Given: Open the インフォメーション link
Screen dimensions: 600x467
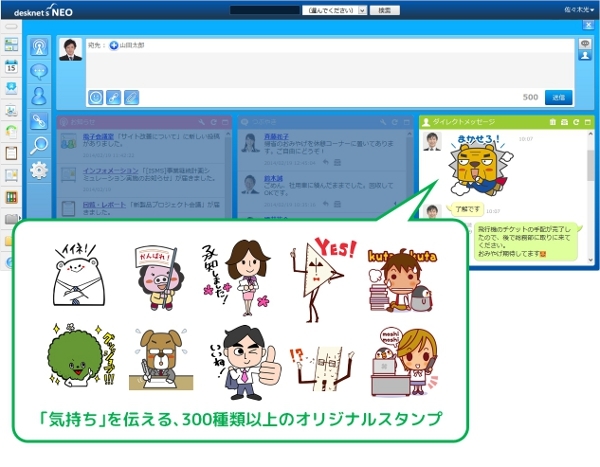Looking at the screenshot, I should 111,171.
